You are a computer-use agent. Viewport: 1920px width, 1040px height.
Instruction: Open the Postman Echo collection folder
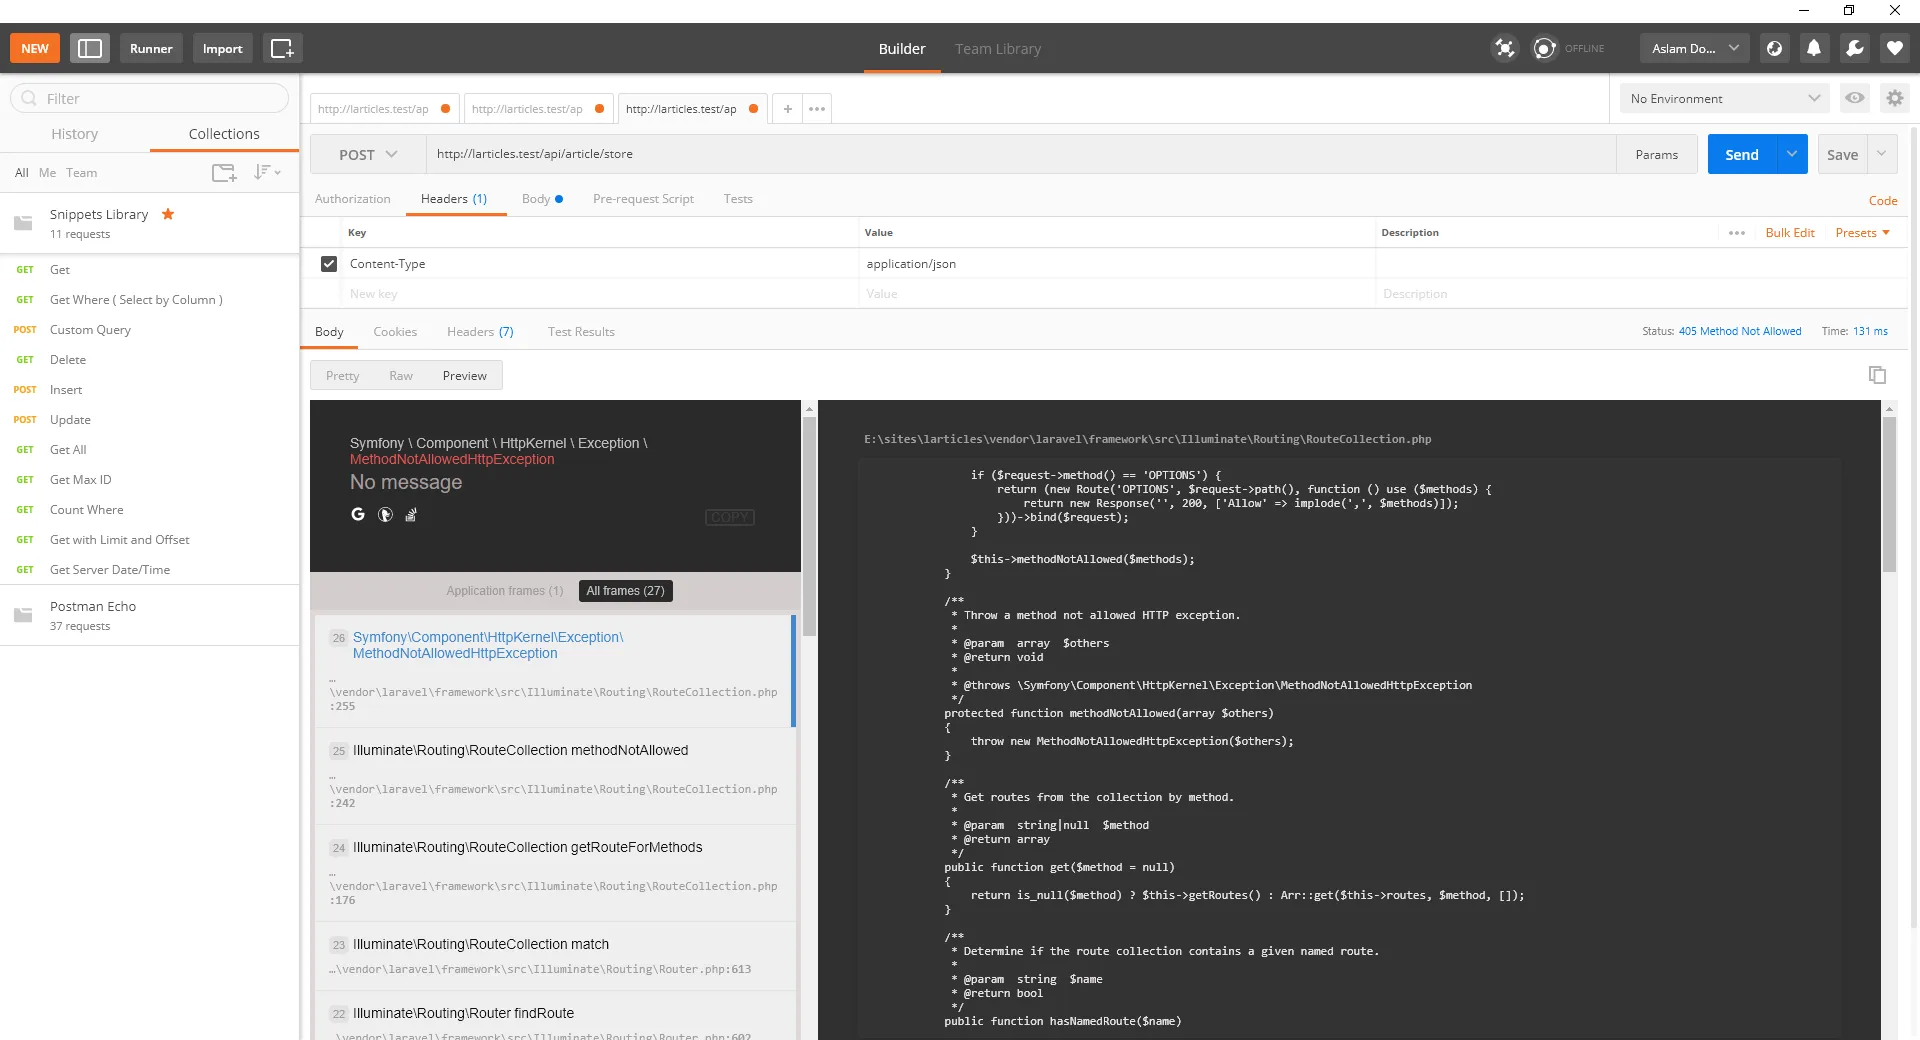tap(150, 615)
